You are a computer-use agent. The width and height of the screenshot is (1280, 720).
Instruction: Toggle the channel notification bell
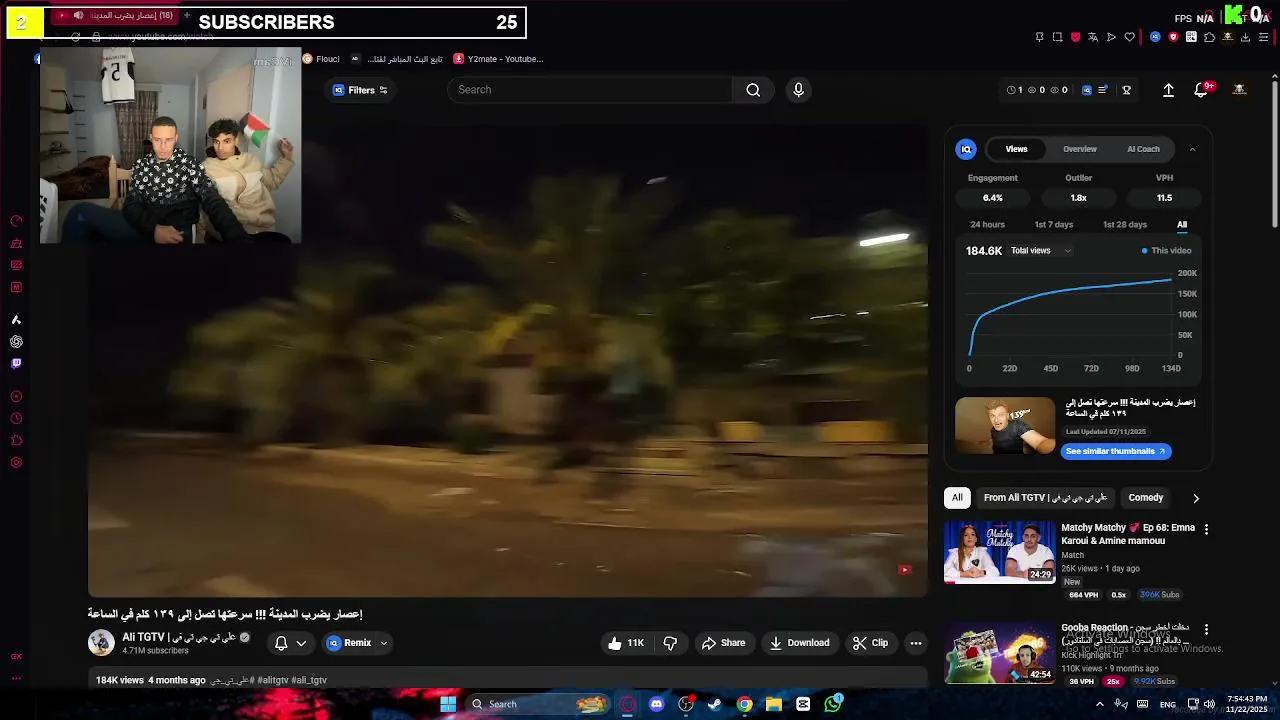coord(281,643)
